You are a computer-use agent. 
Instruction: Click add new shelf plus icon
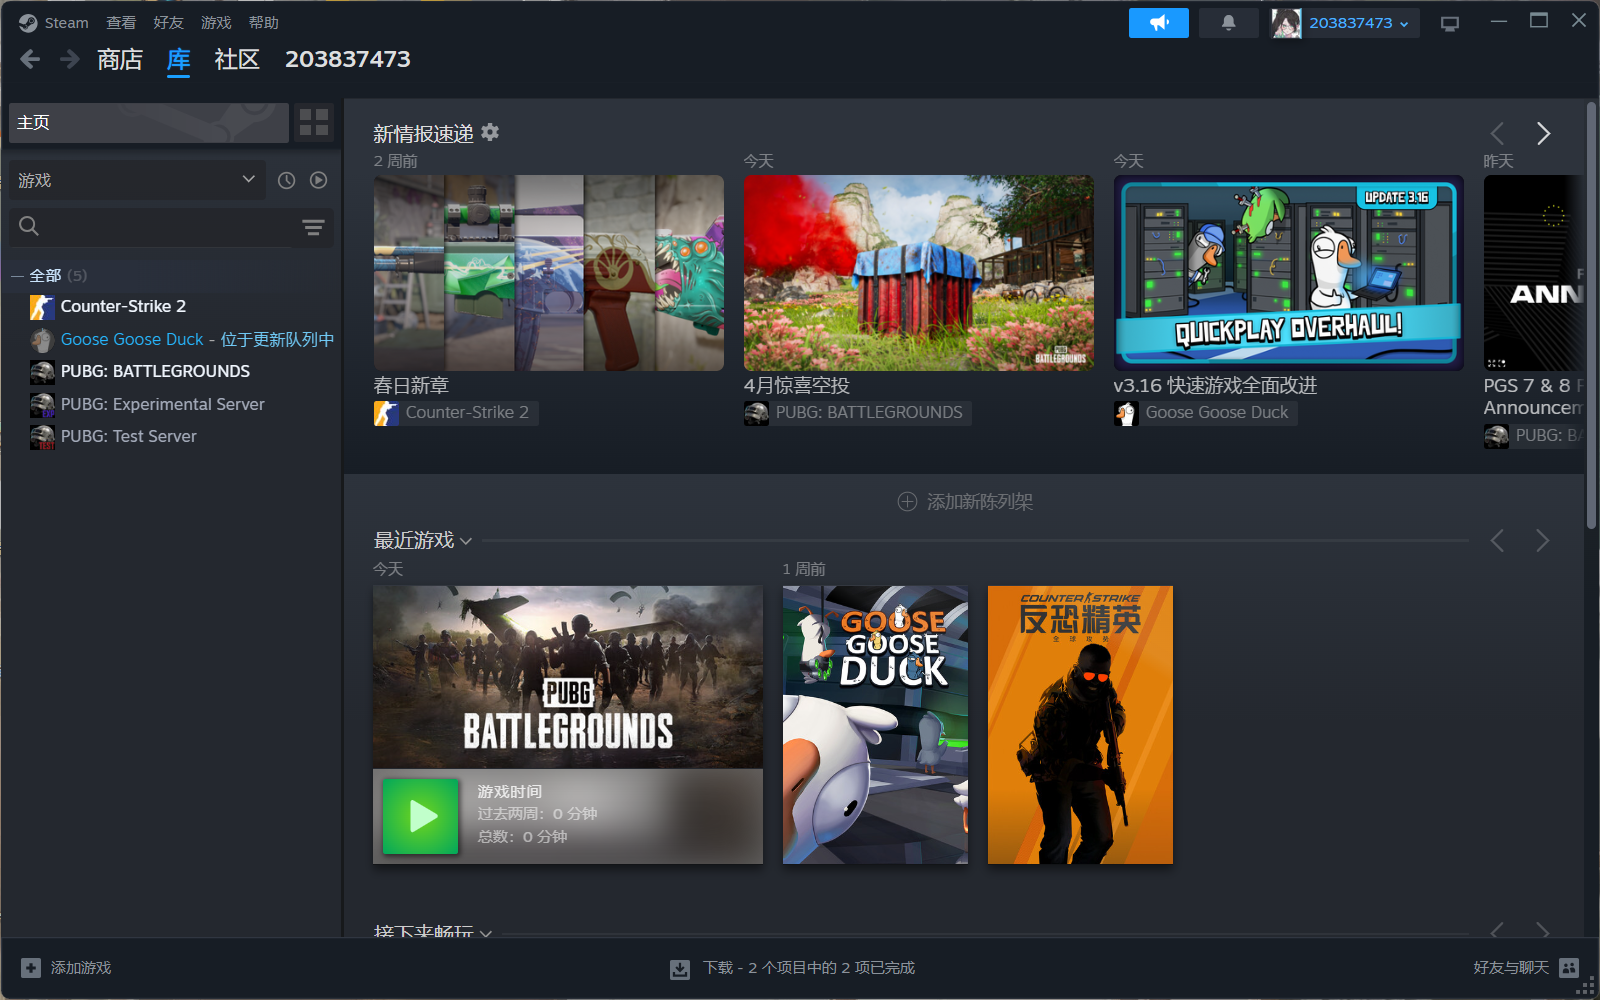coord(907,502)
